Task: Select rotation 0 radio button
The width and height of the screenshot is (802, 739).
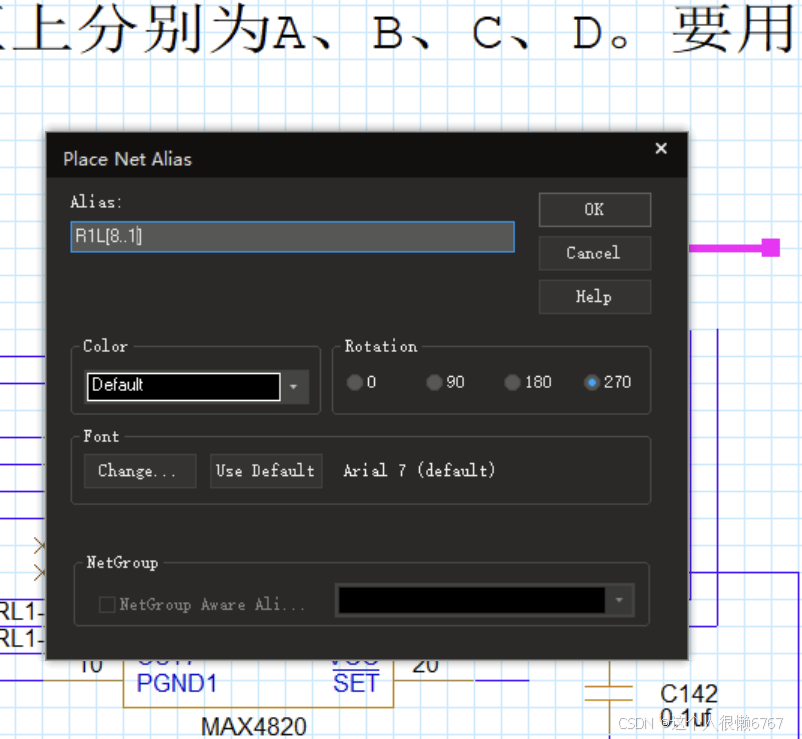Action: click(x=354, y=382)
